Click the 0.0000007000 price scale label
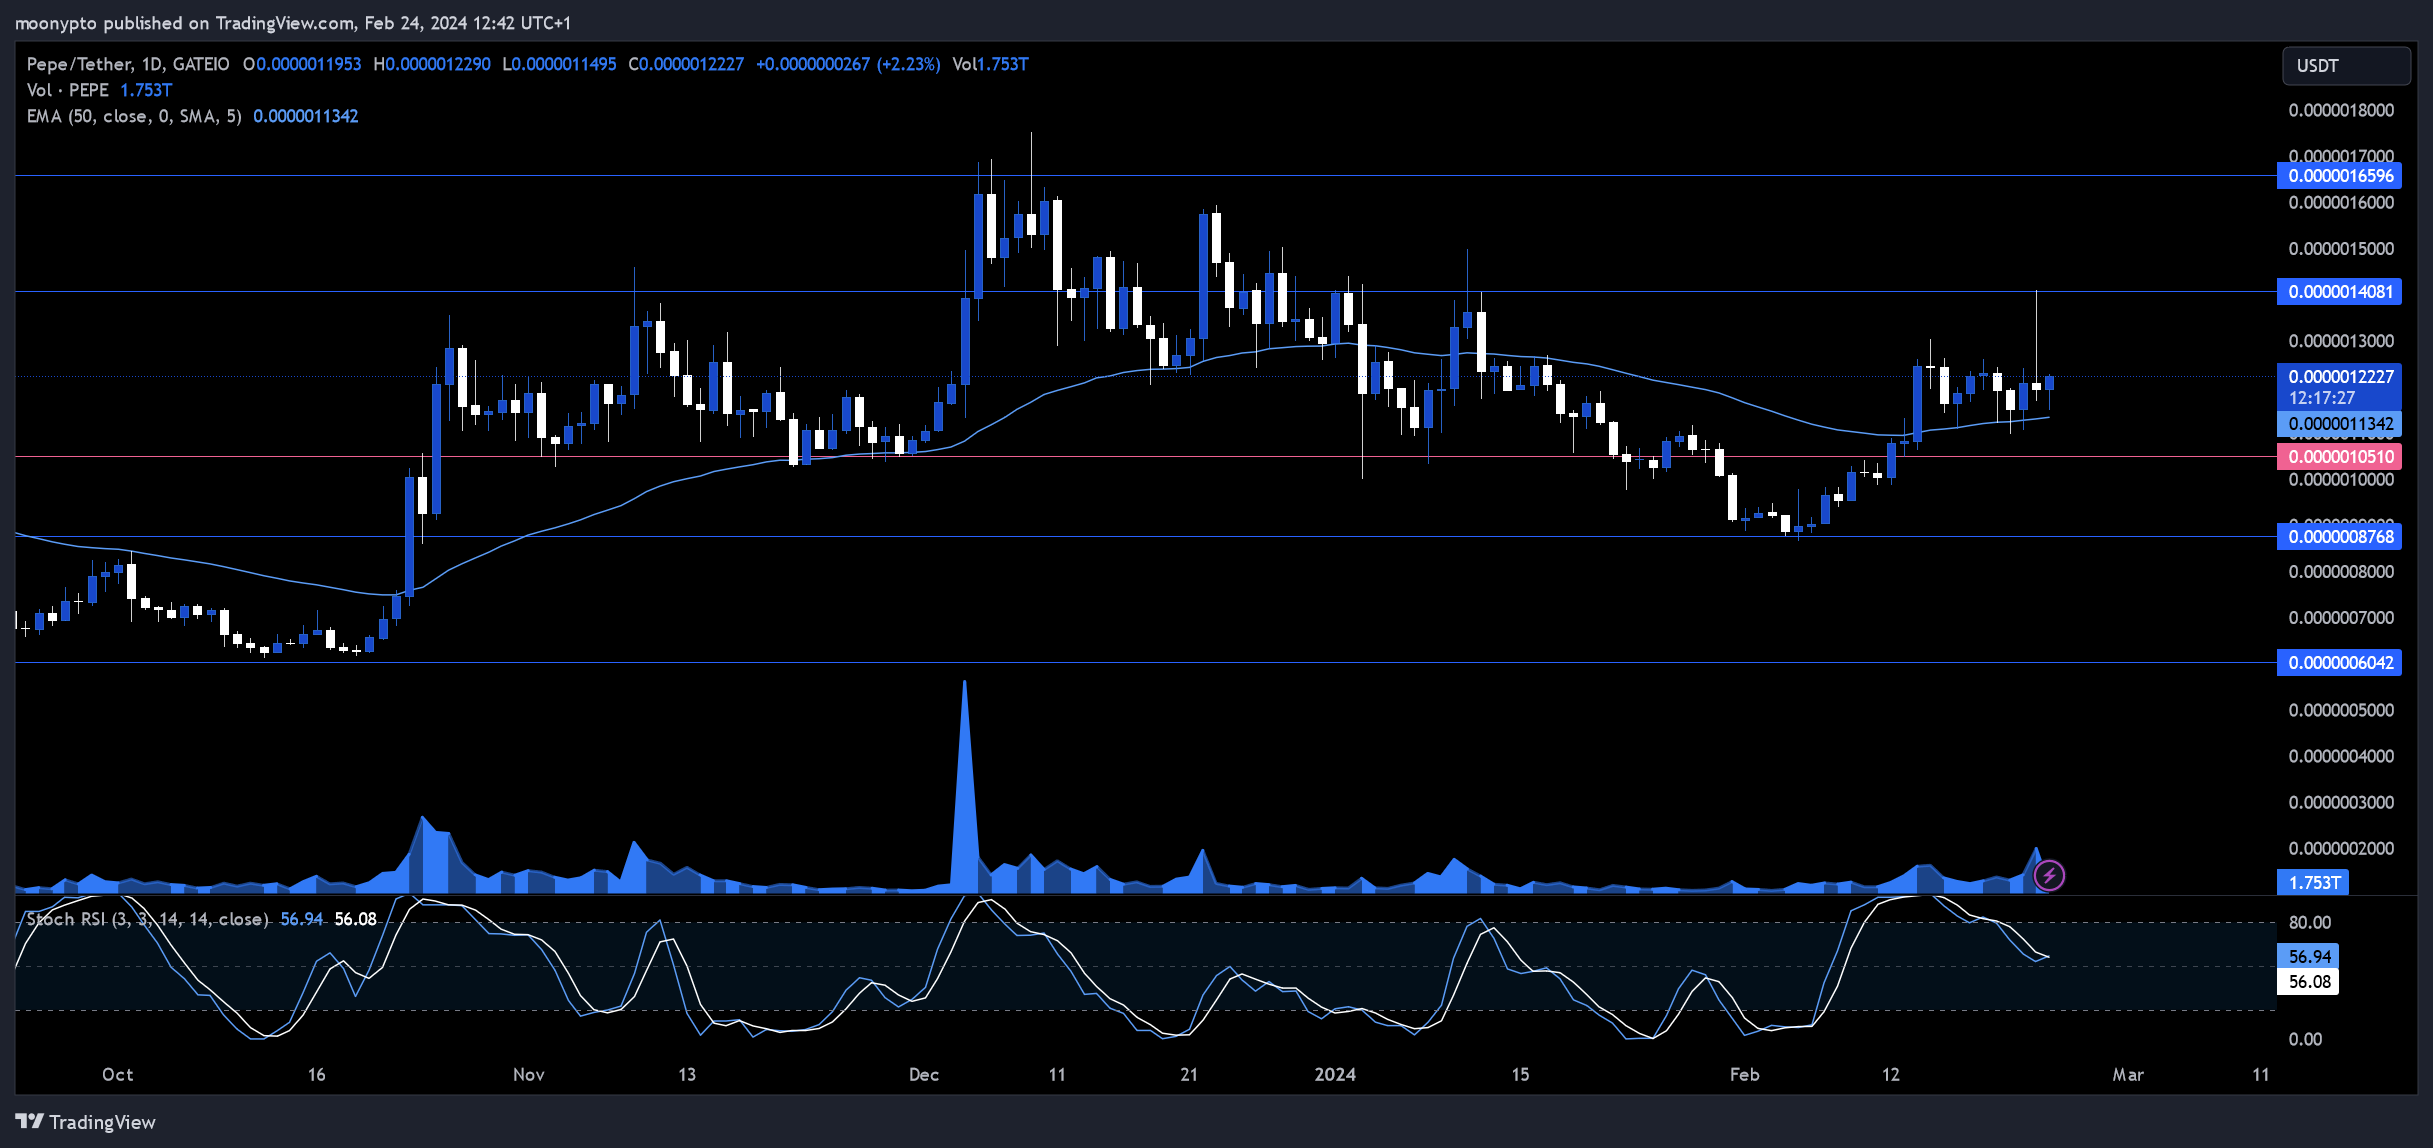 pos(2341,618)
